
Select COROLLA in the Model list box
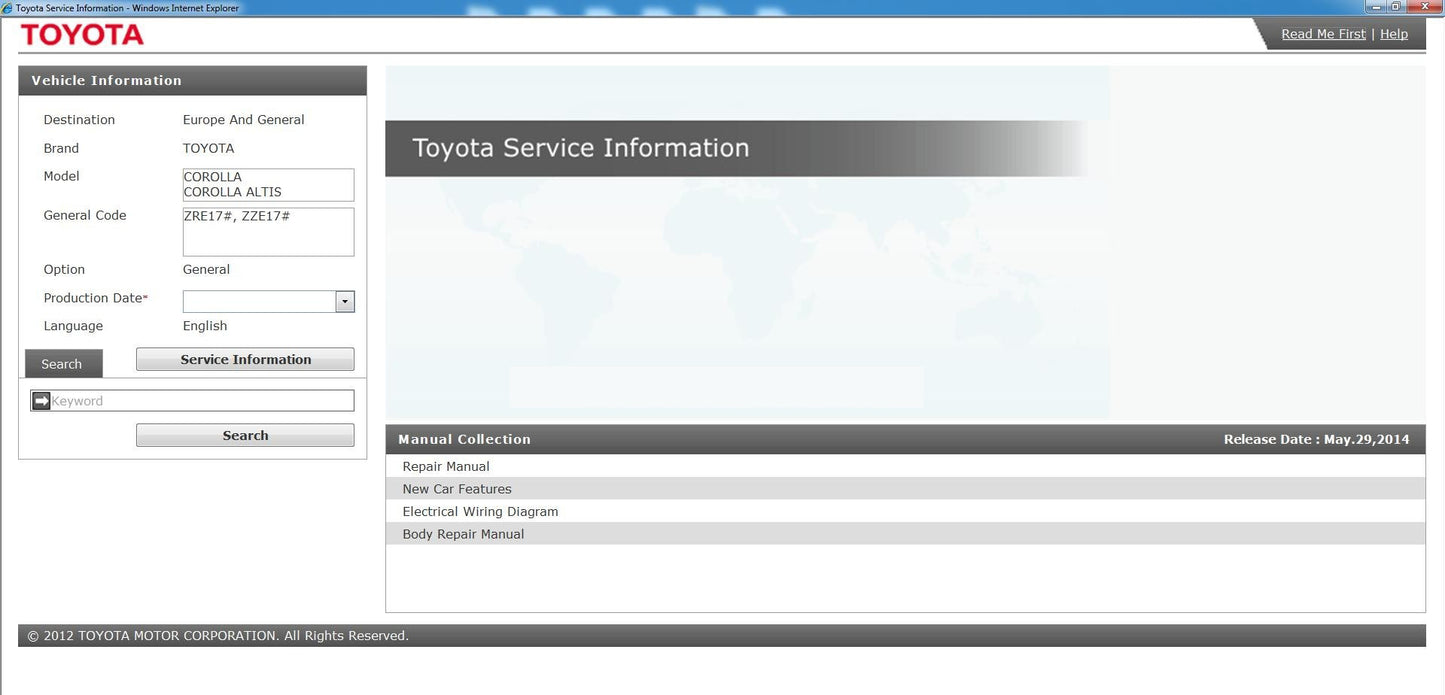pos(213,176)
